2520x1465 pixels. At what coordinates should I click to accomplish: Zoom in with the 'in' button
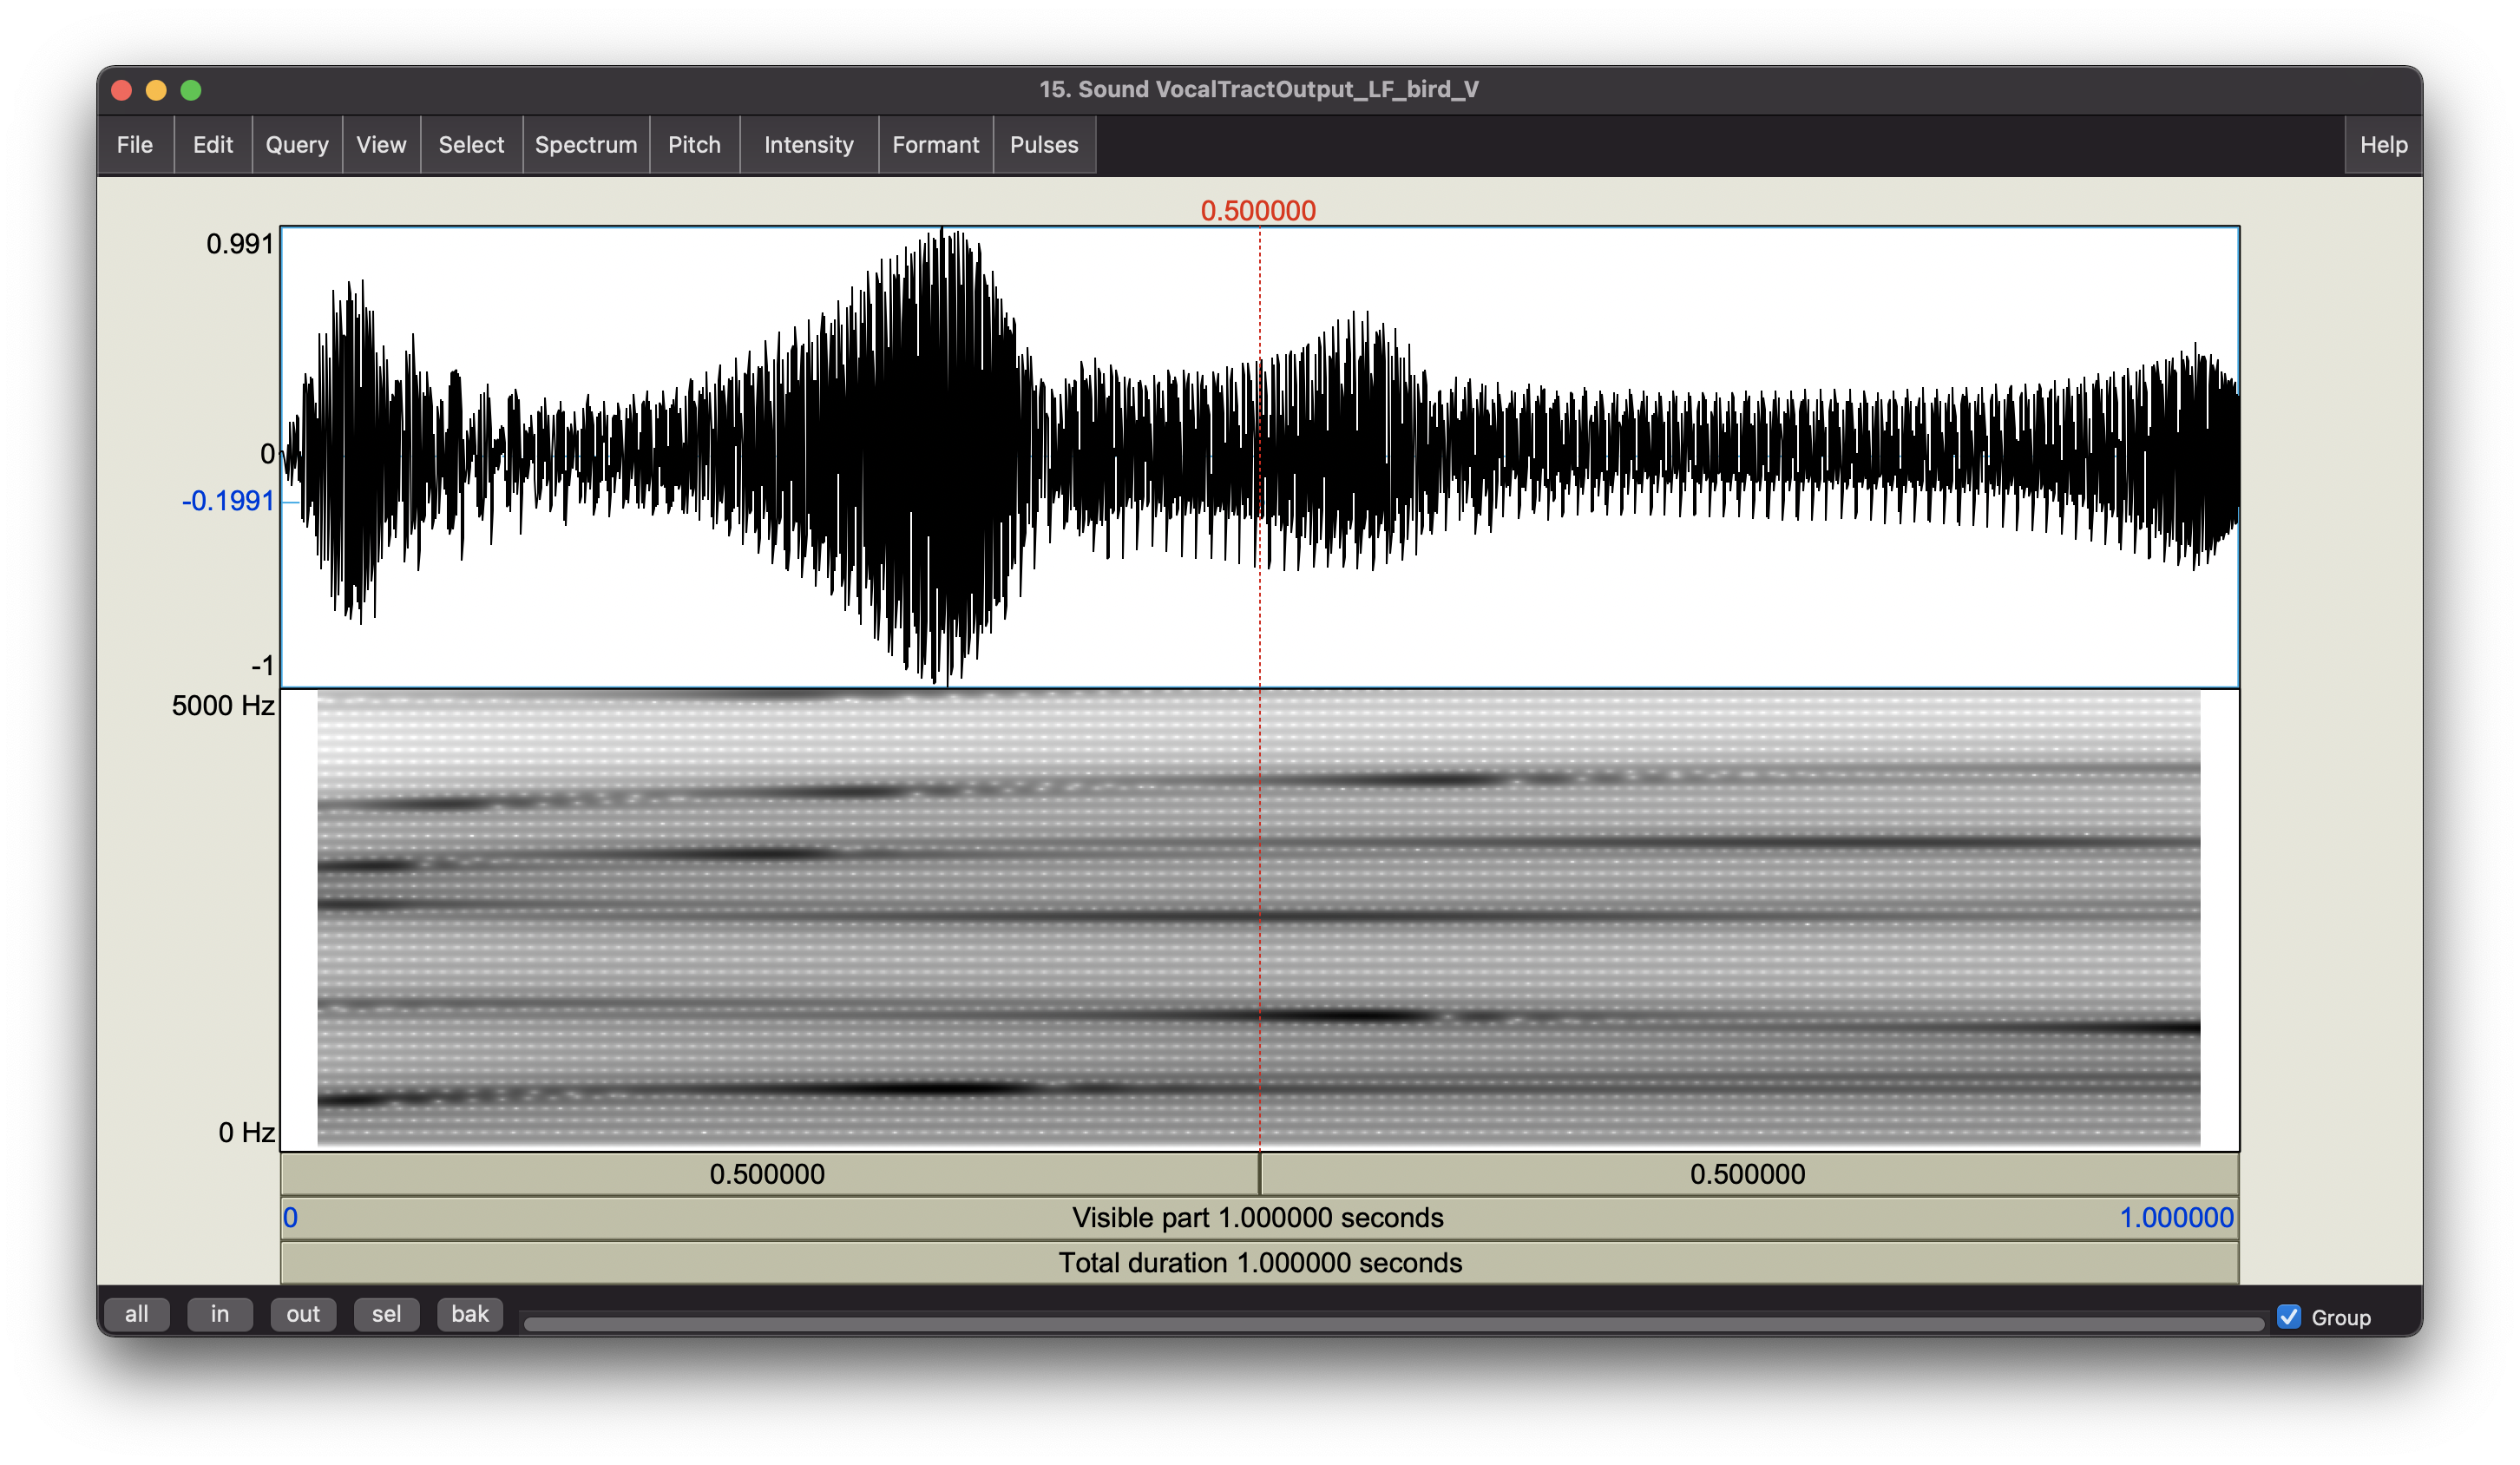coord(220,1314)
